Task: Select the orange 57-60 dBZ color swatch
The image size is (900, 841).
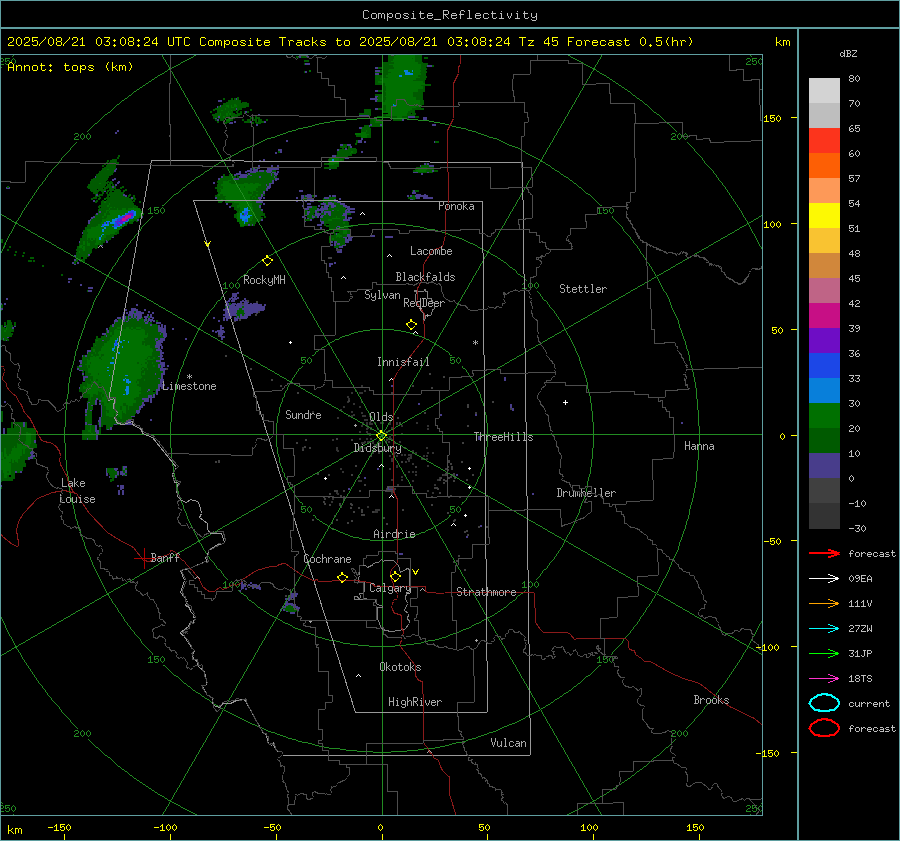Action: tap(824, 166)
